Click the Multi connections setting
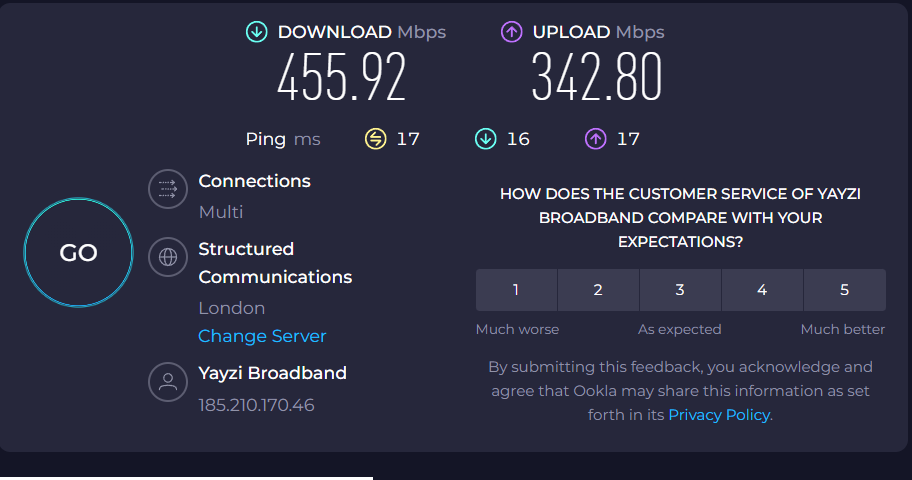Screen dimensions: 912x480 pos(221,212)
